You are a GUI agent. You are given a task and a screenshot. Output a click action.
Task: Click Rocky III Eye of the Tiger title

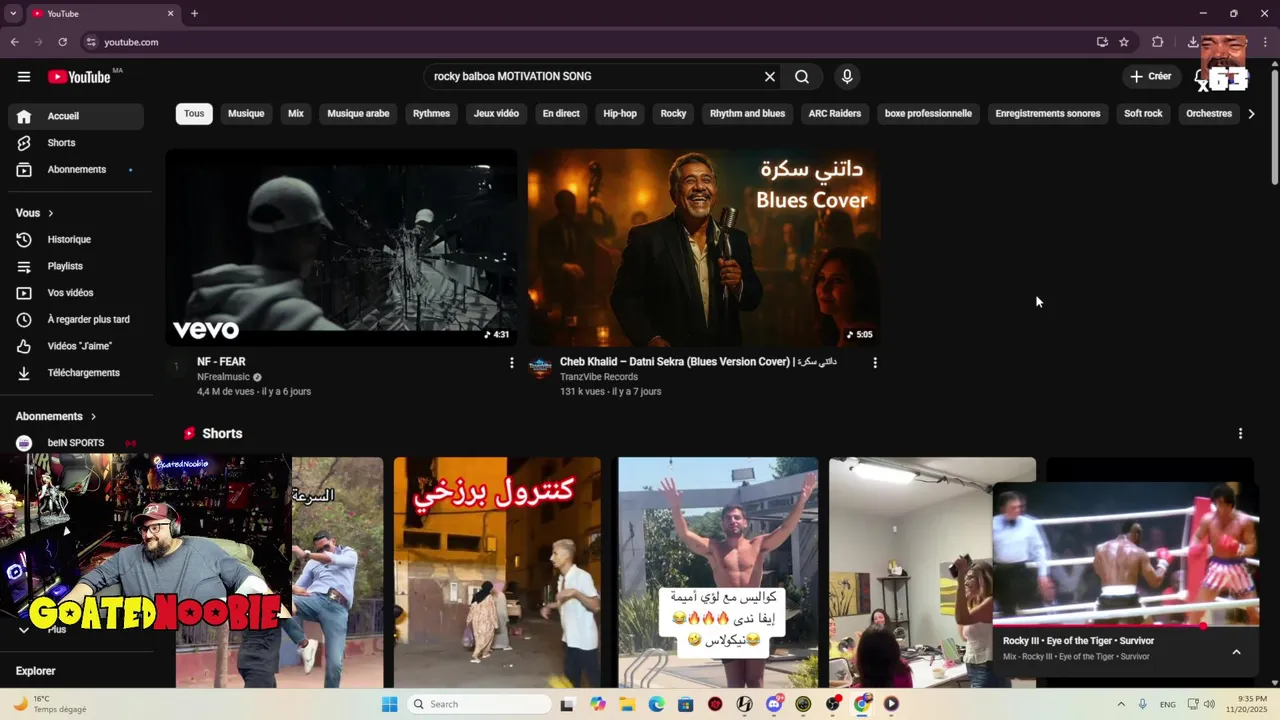pos(1078,641)
